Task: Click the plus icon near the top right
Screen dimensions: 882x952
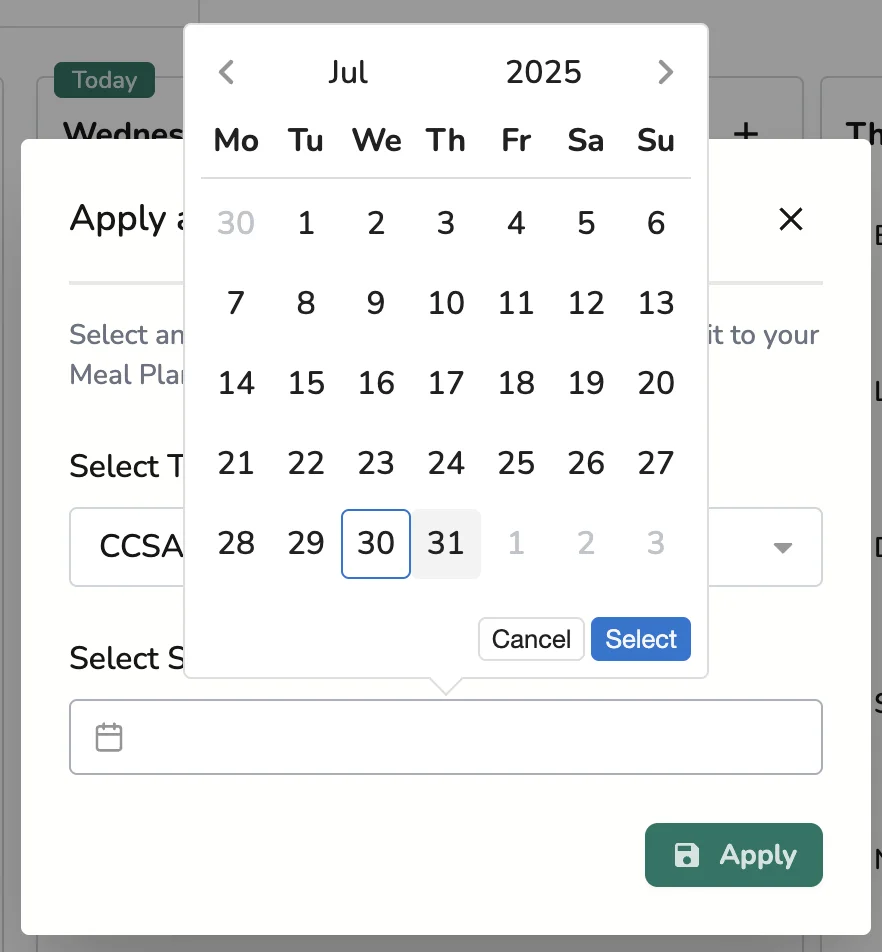Action: (746, 134)
